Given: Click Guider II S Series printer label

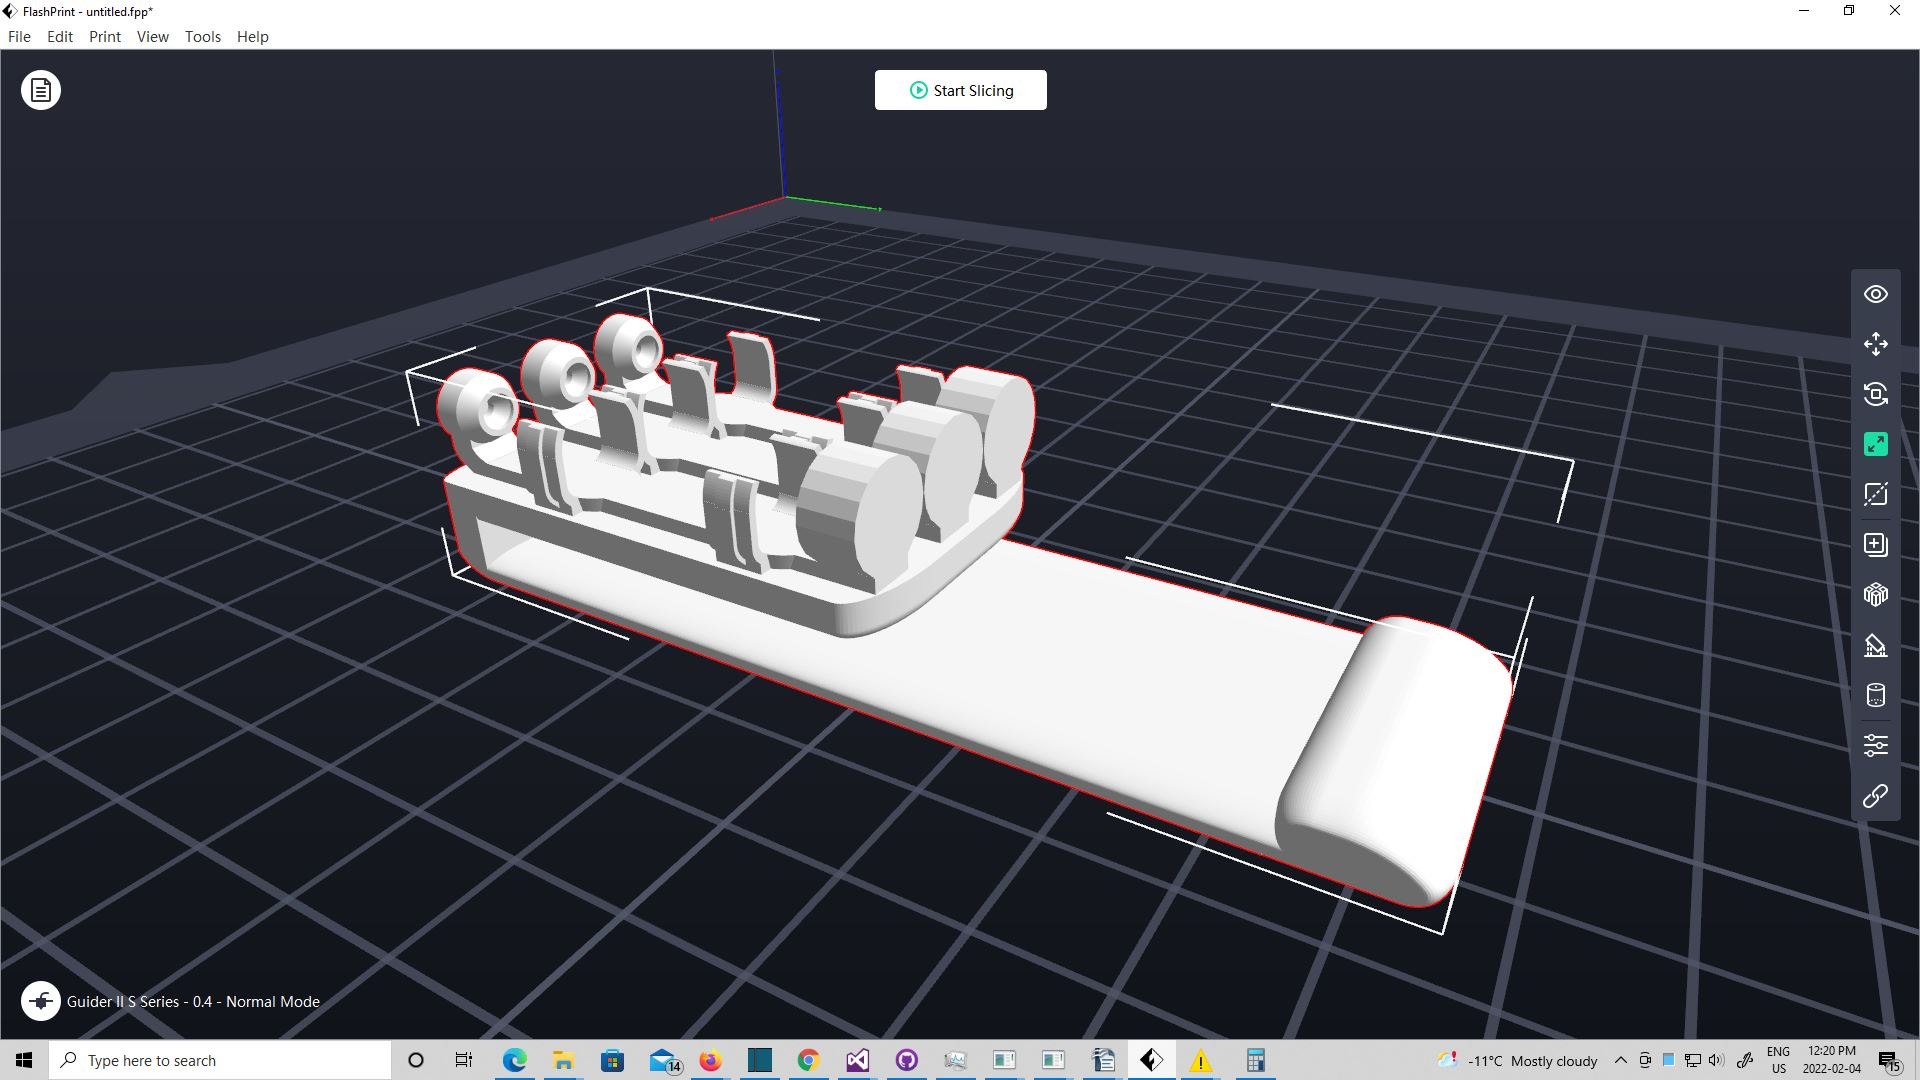Looking at the screenshot, I should point(193,1001).
